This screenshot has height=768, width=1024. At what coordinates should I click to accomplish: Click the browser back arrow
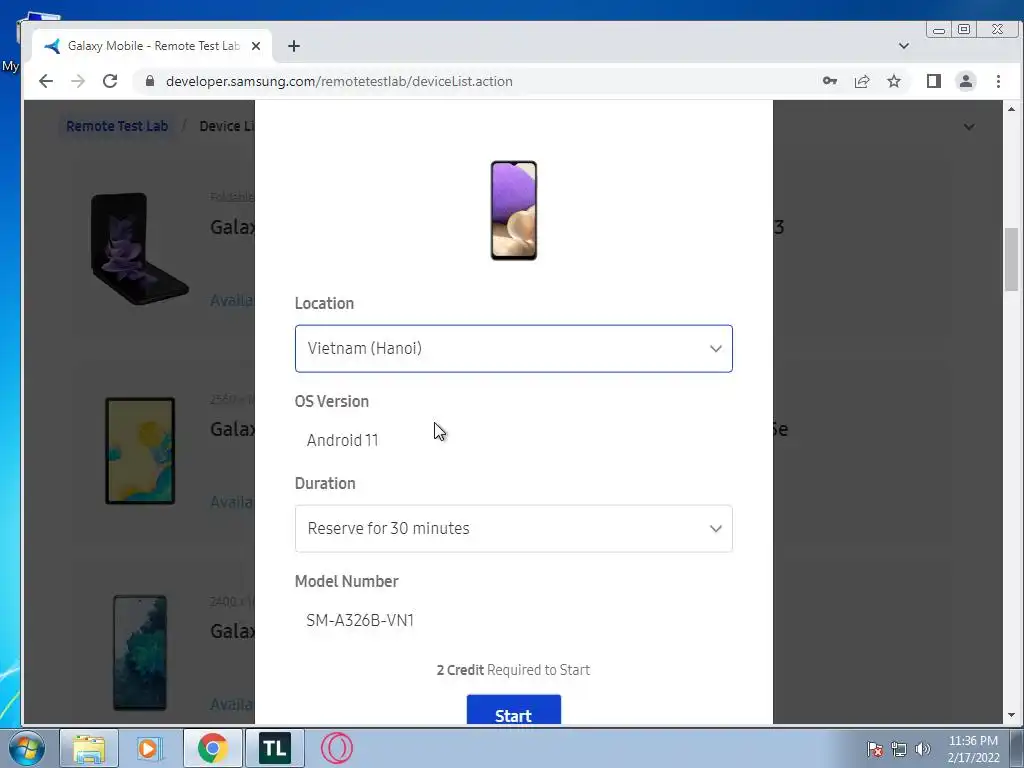[46, 81]
